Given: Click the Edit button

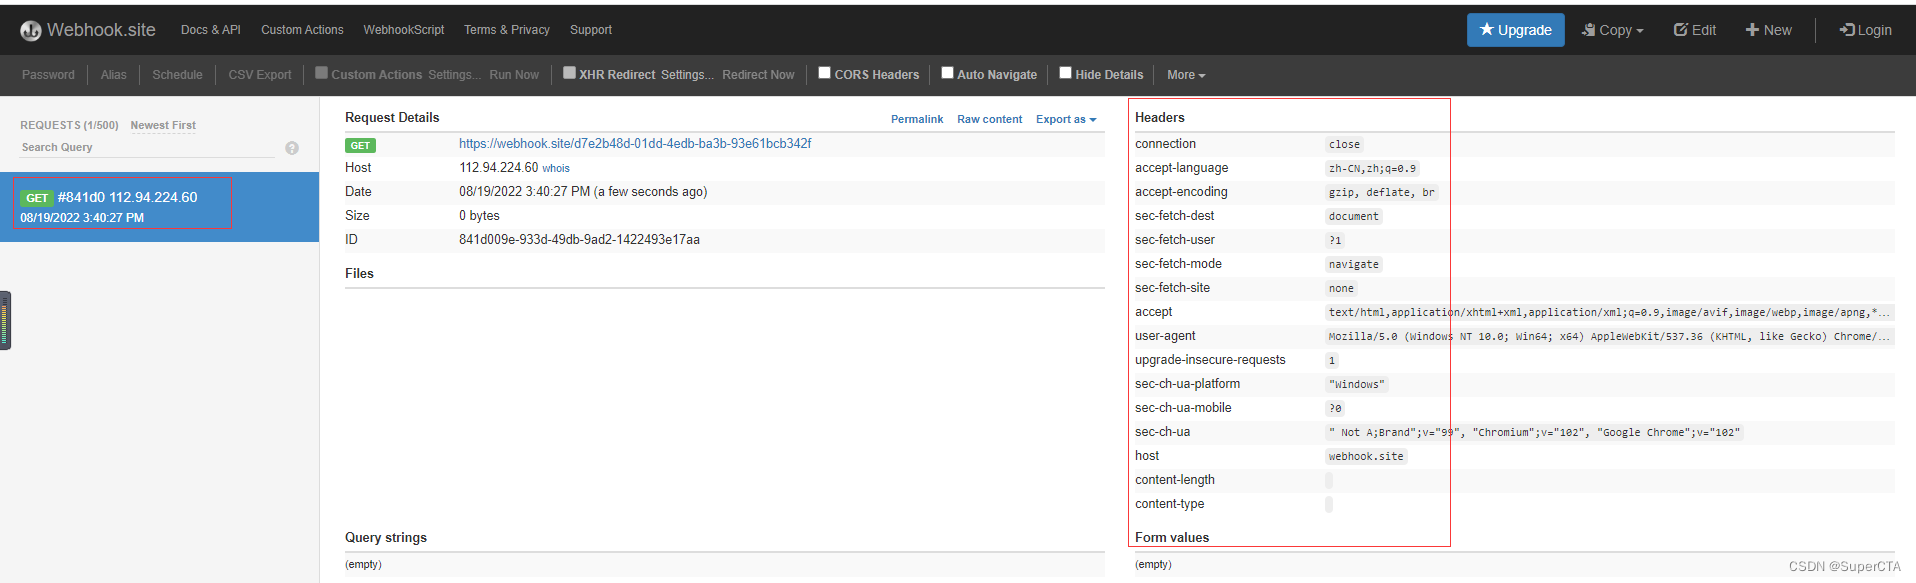Looking at the screenshot, I should (1695, 30).
